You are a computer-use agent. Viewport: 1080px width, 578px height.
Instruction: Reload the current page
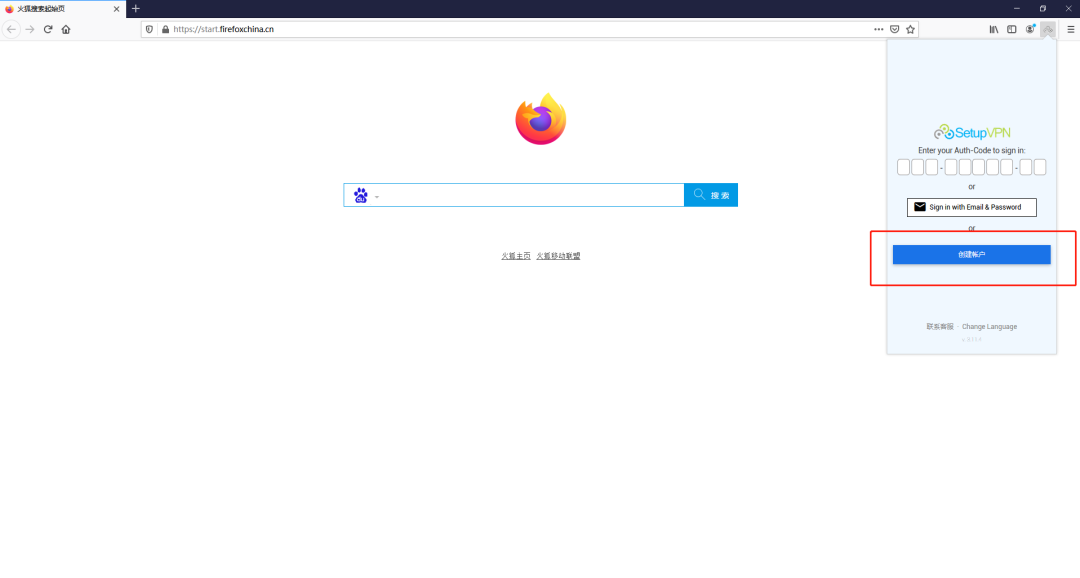point(47,29)
